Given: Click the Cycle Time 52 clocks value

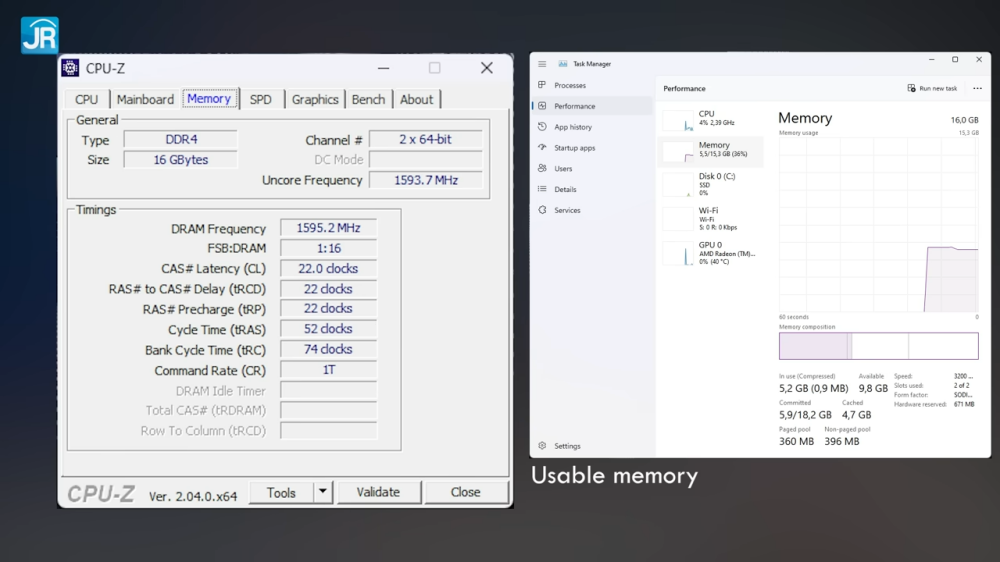Looking at the screenshot, I should [328, 329].
